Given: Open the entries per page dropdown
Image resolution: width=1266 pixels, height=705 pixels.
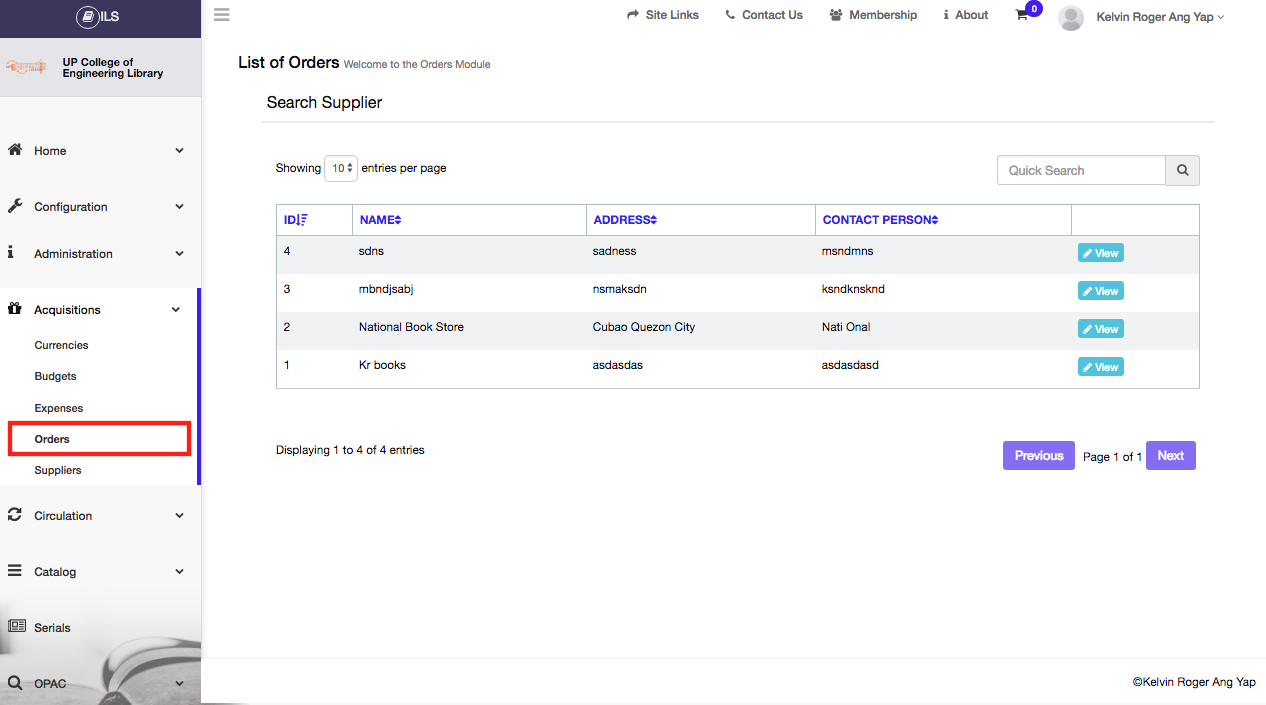Looking at the screenshot, I should [341, 169].
